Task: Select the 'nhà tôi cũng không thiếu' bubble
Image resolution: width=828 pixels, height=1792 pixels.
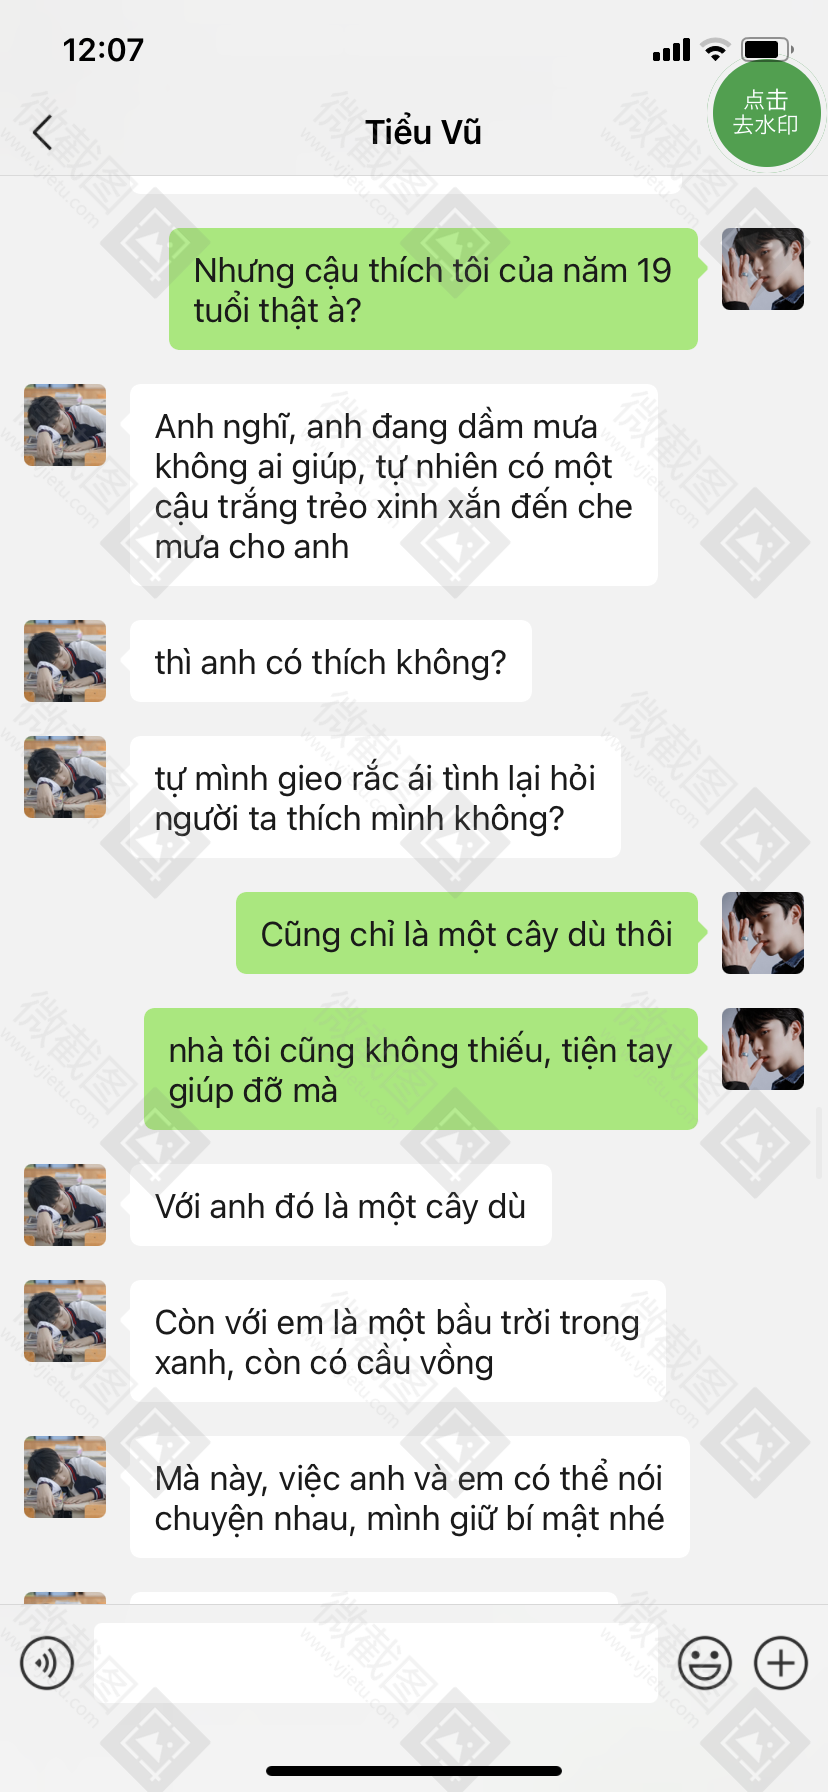Action: point(421,1069)
